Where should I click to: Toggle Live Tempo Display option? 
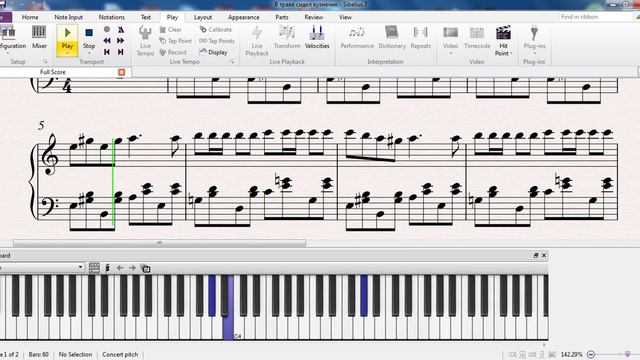pyautogui.click(x=213, y=52)
